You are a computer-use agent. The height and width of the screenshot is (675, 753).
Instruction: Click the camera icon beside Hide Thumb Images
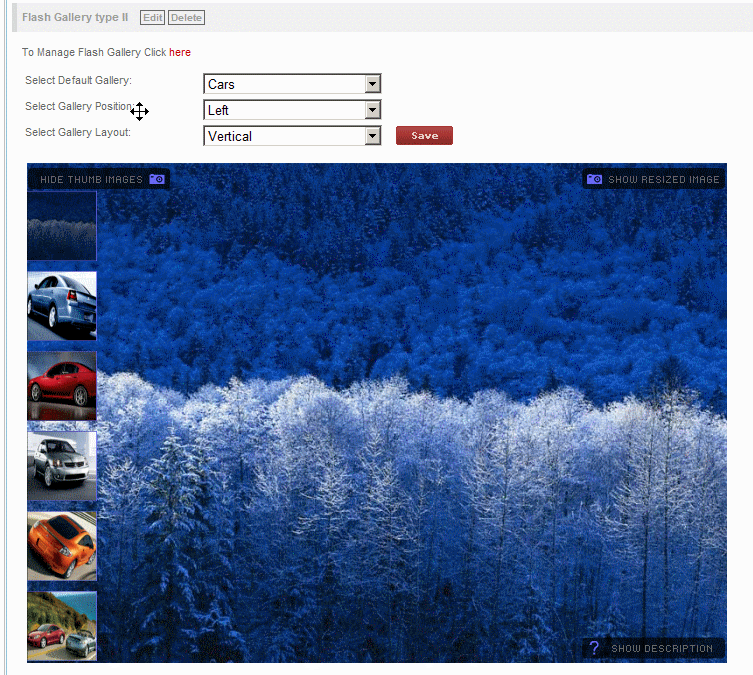tap(157, 179)
